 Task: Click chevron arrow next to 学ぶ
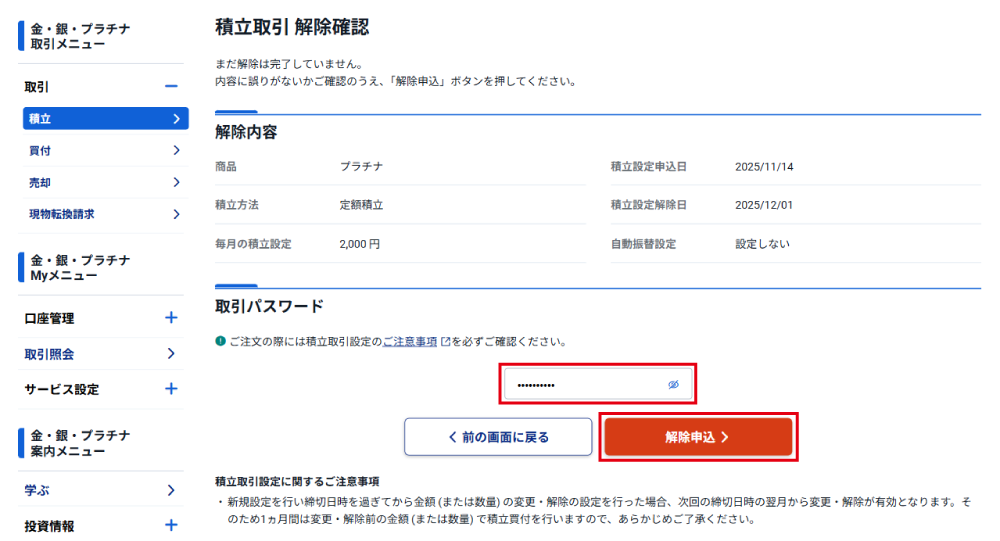coord(171,490)
